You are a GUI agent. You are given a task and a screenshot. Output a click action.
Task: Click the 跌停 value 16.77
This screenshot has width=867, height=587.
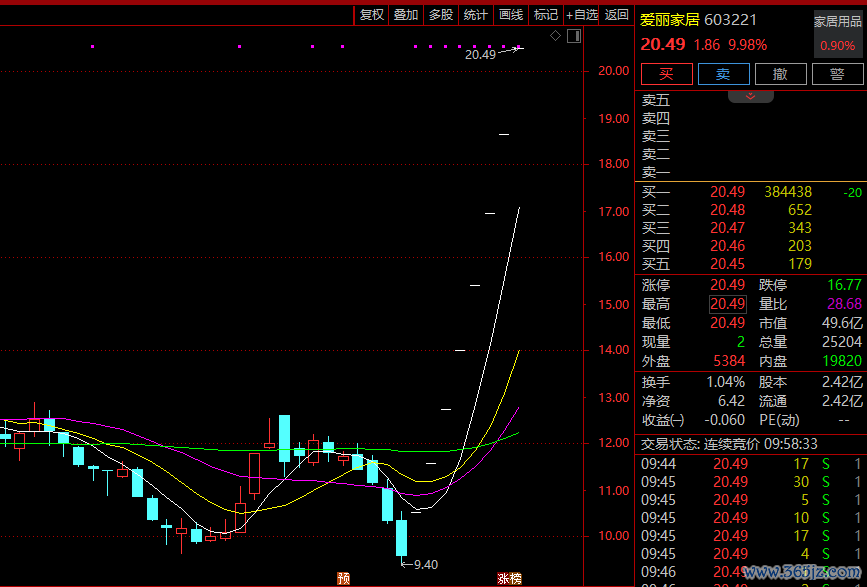tap(844, 285)
